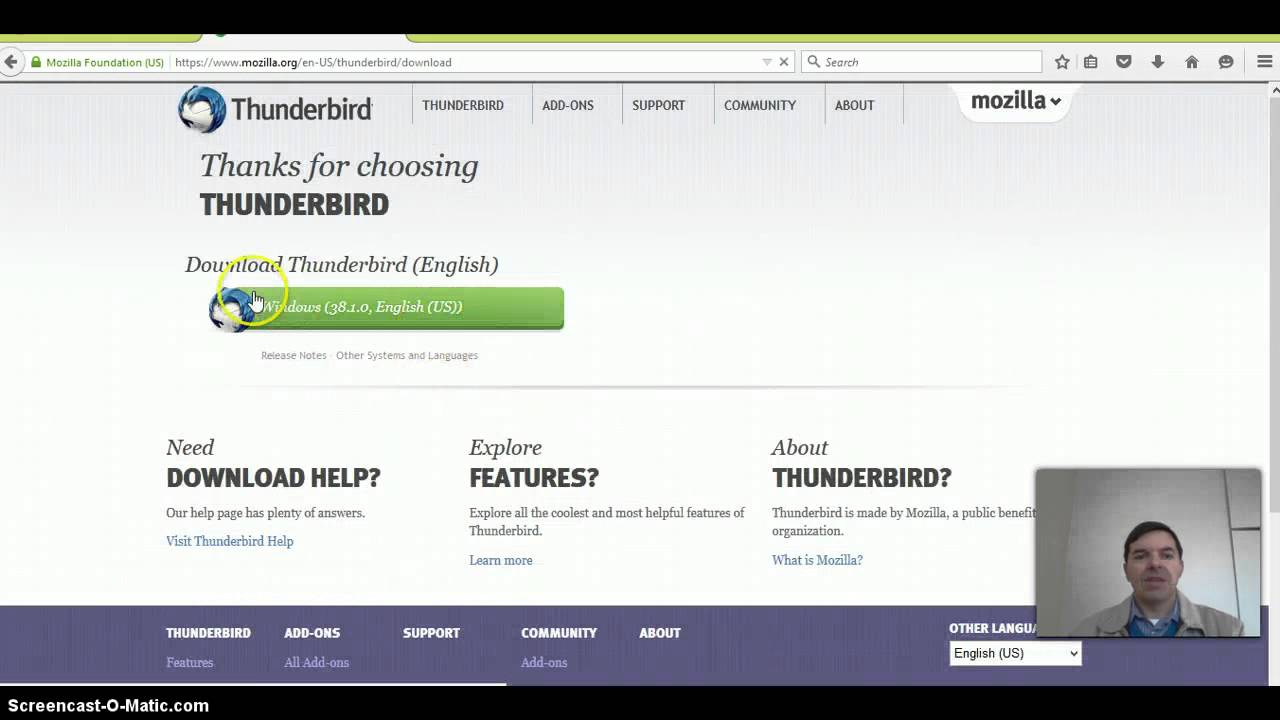Click the green Windows download button
Image resolution: width=1280 pixels, height=720 pixels.
[x=386, y=308]
